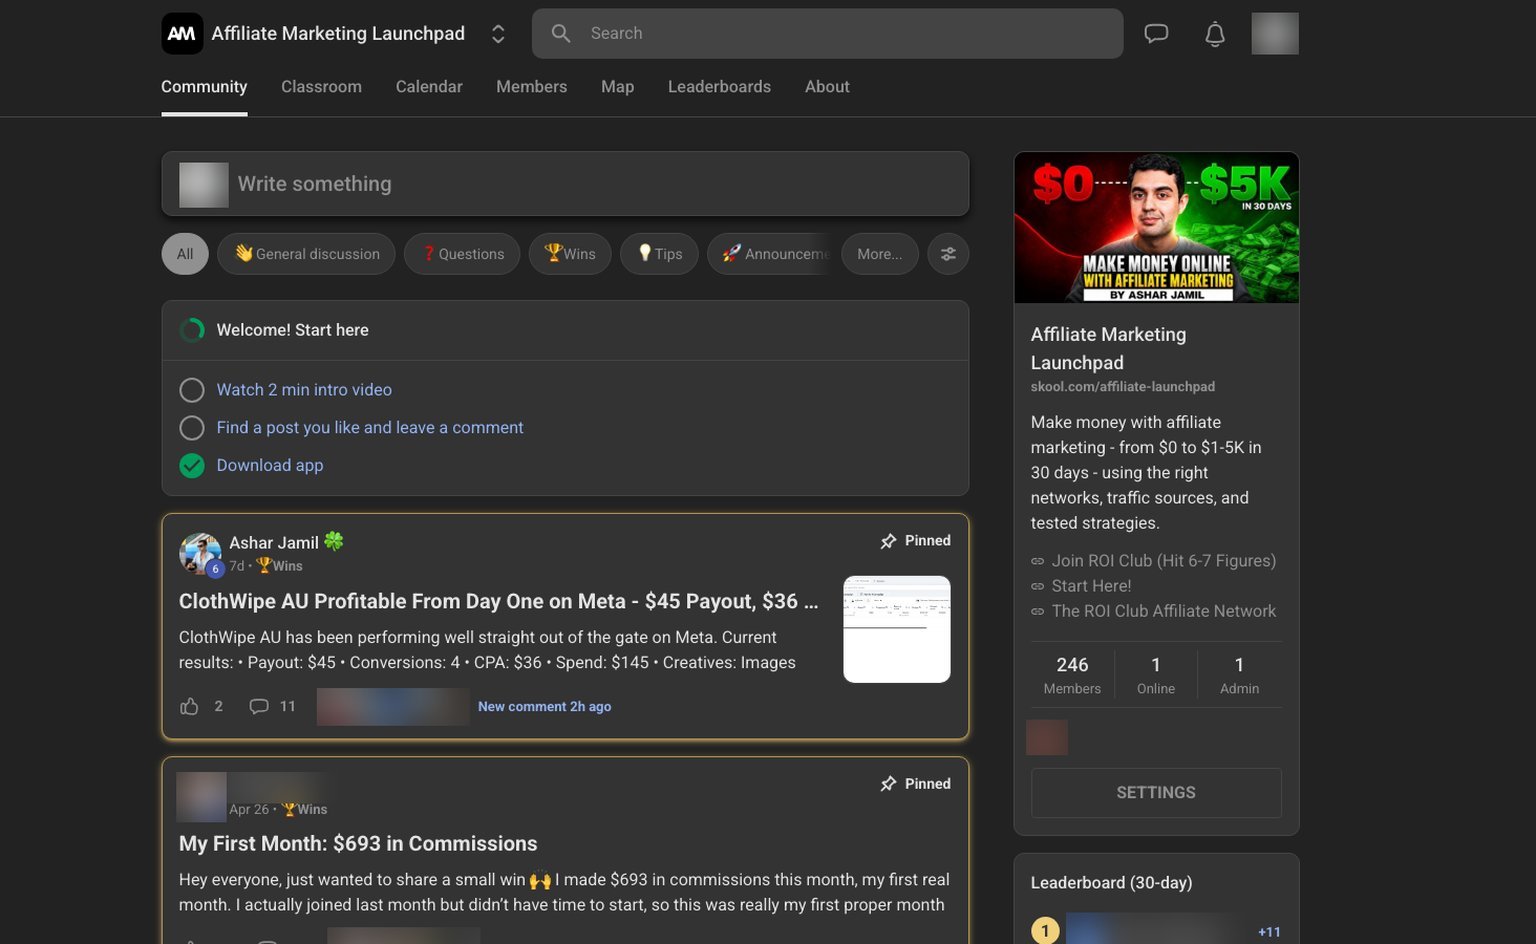Viewport: 1536px width, 944px height.
Task: Click the clover badge beside Ashar Jamil
Action: coord(334,541)
